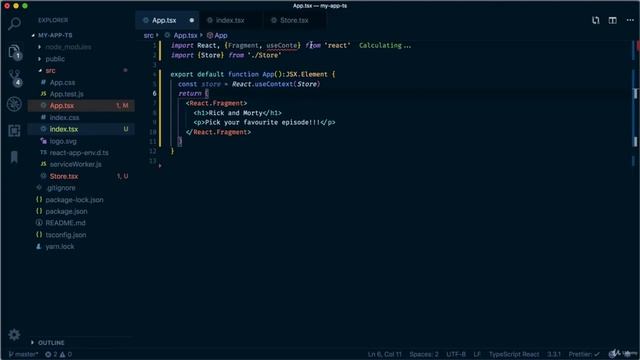Open index.tsx in the explorer tree
Viewport: 640px width, 360px height.
click(81, 129)
